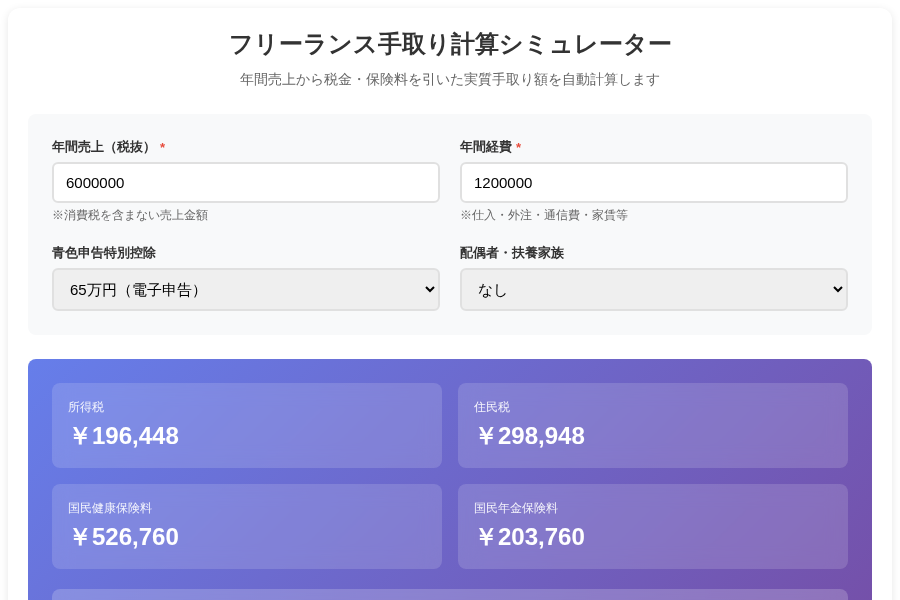Click the red asterisk beside 年間経費
Viewport: 900px width, 600px height.
[x=518, y=148]
